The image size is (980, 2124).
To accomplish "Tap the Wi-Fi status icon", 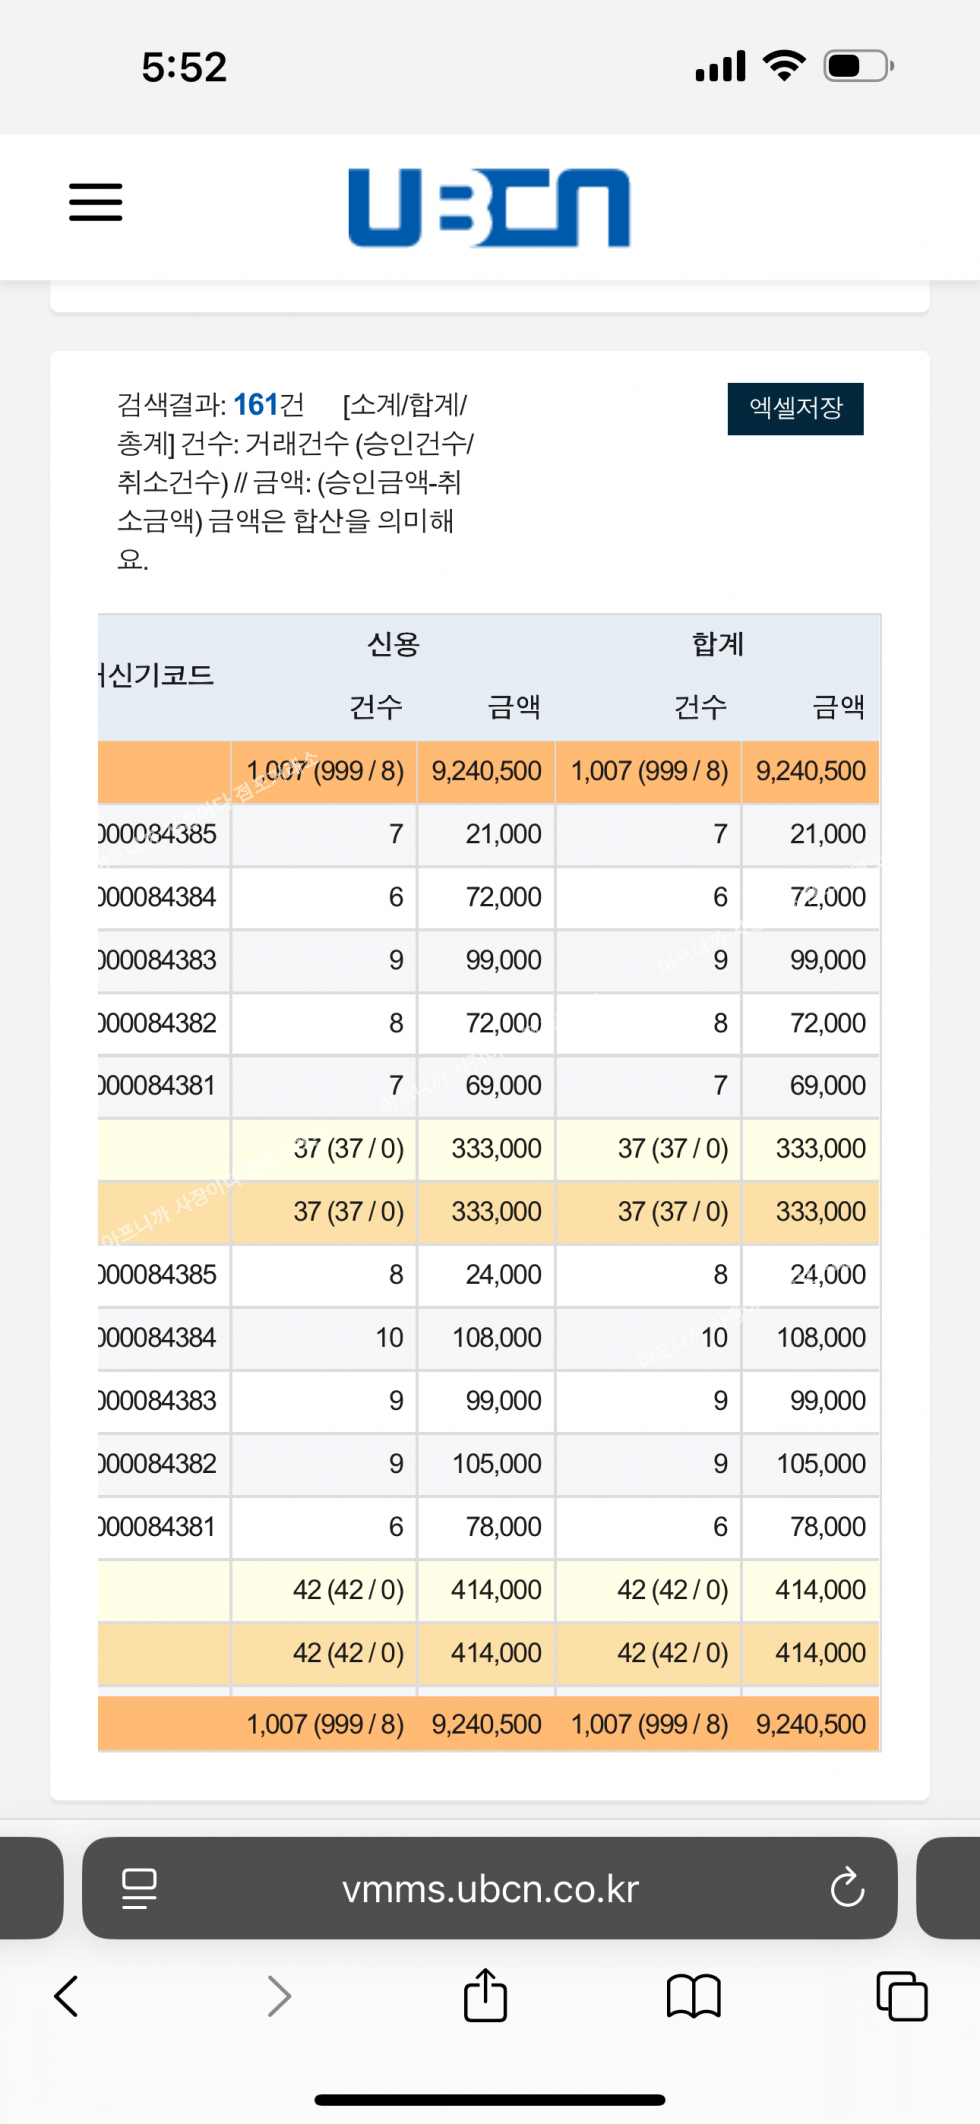I will click(784, 66).
